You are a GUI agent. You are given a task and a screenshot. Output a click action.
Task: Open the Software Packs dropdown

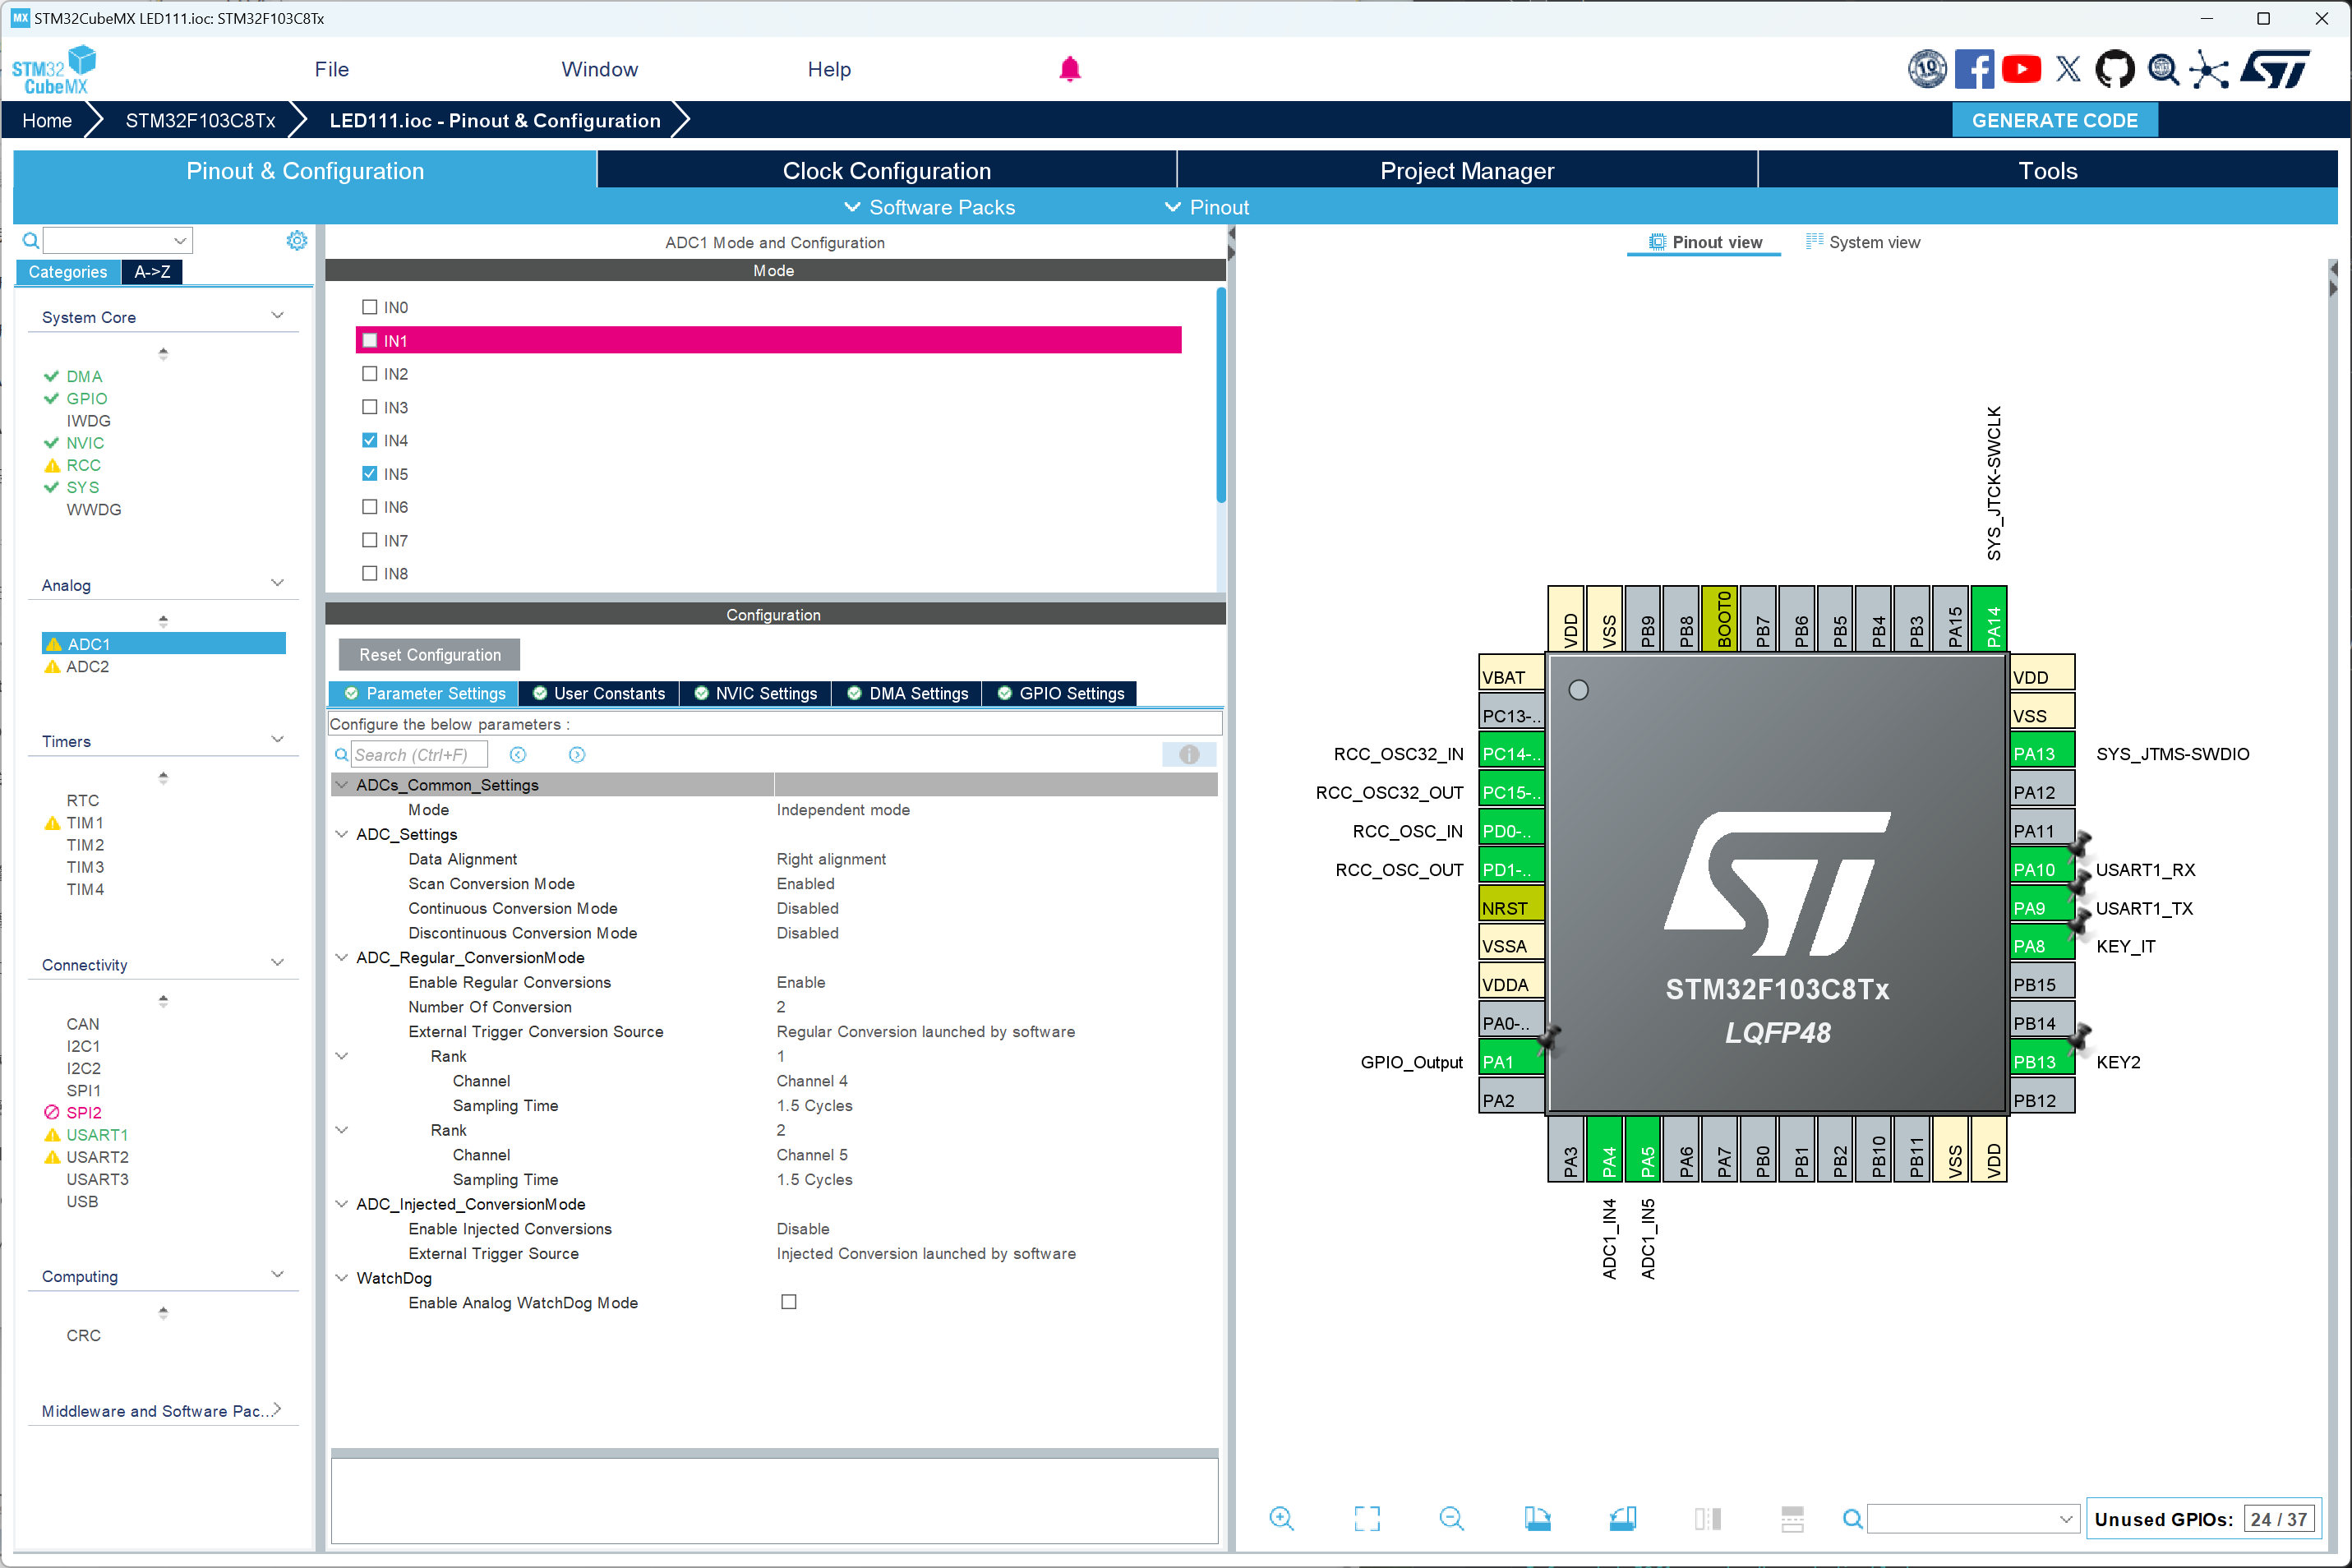coord(930,207)
